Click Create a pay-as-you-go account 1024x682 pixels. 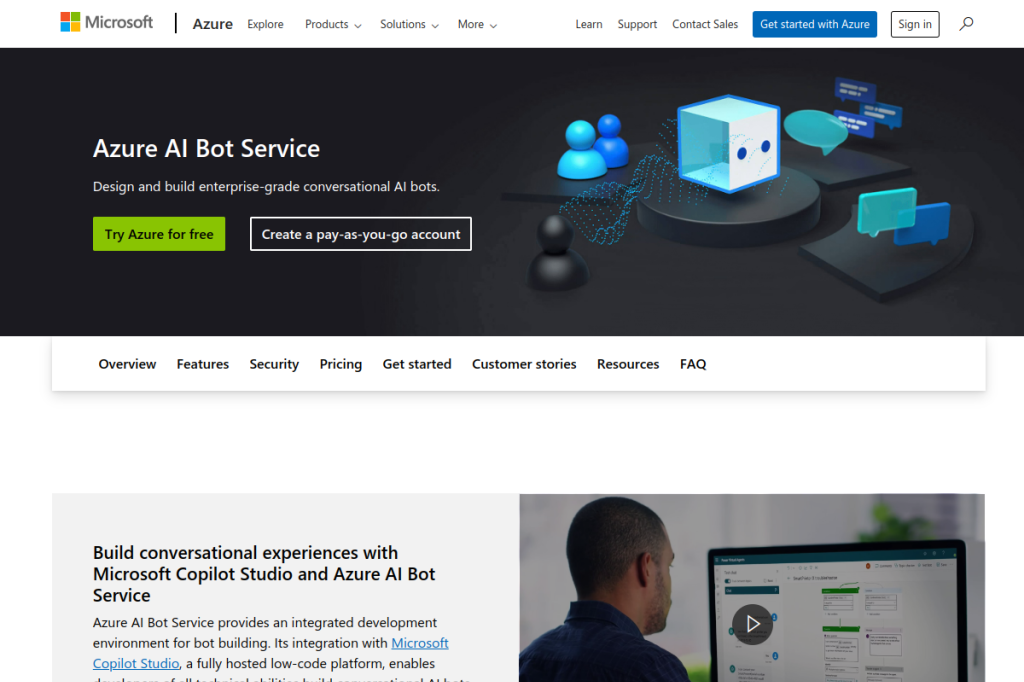pos(360,234)
